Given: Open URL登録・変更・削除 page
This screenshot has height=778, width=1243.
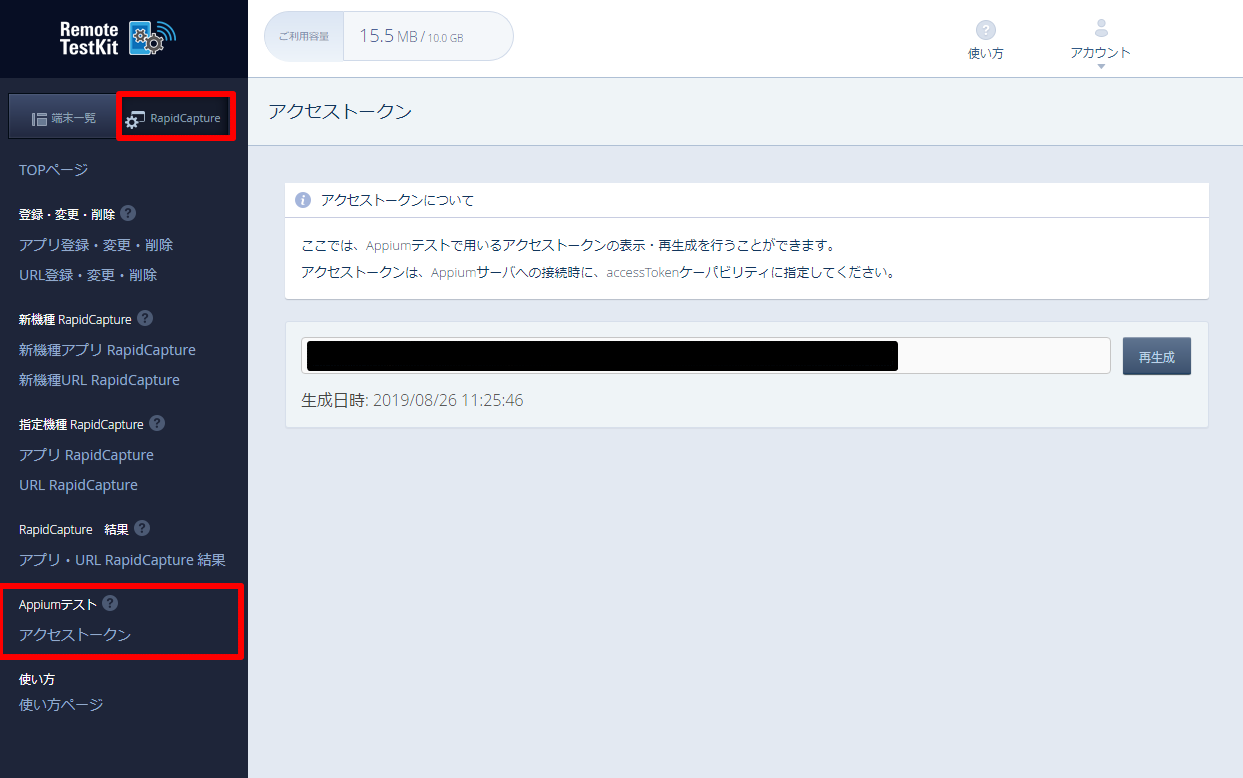Looking at the screenshot, I should point(88,275).
